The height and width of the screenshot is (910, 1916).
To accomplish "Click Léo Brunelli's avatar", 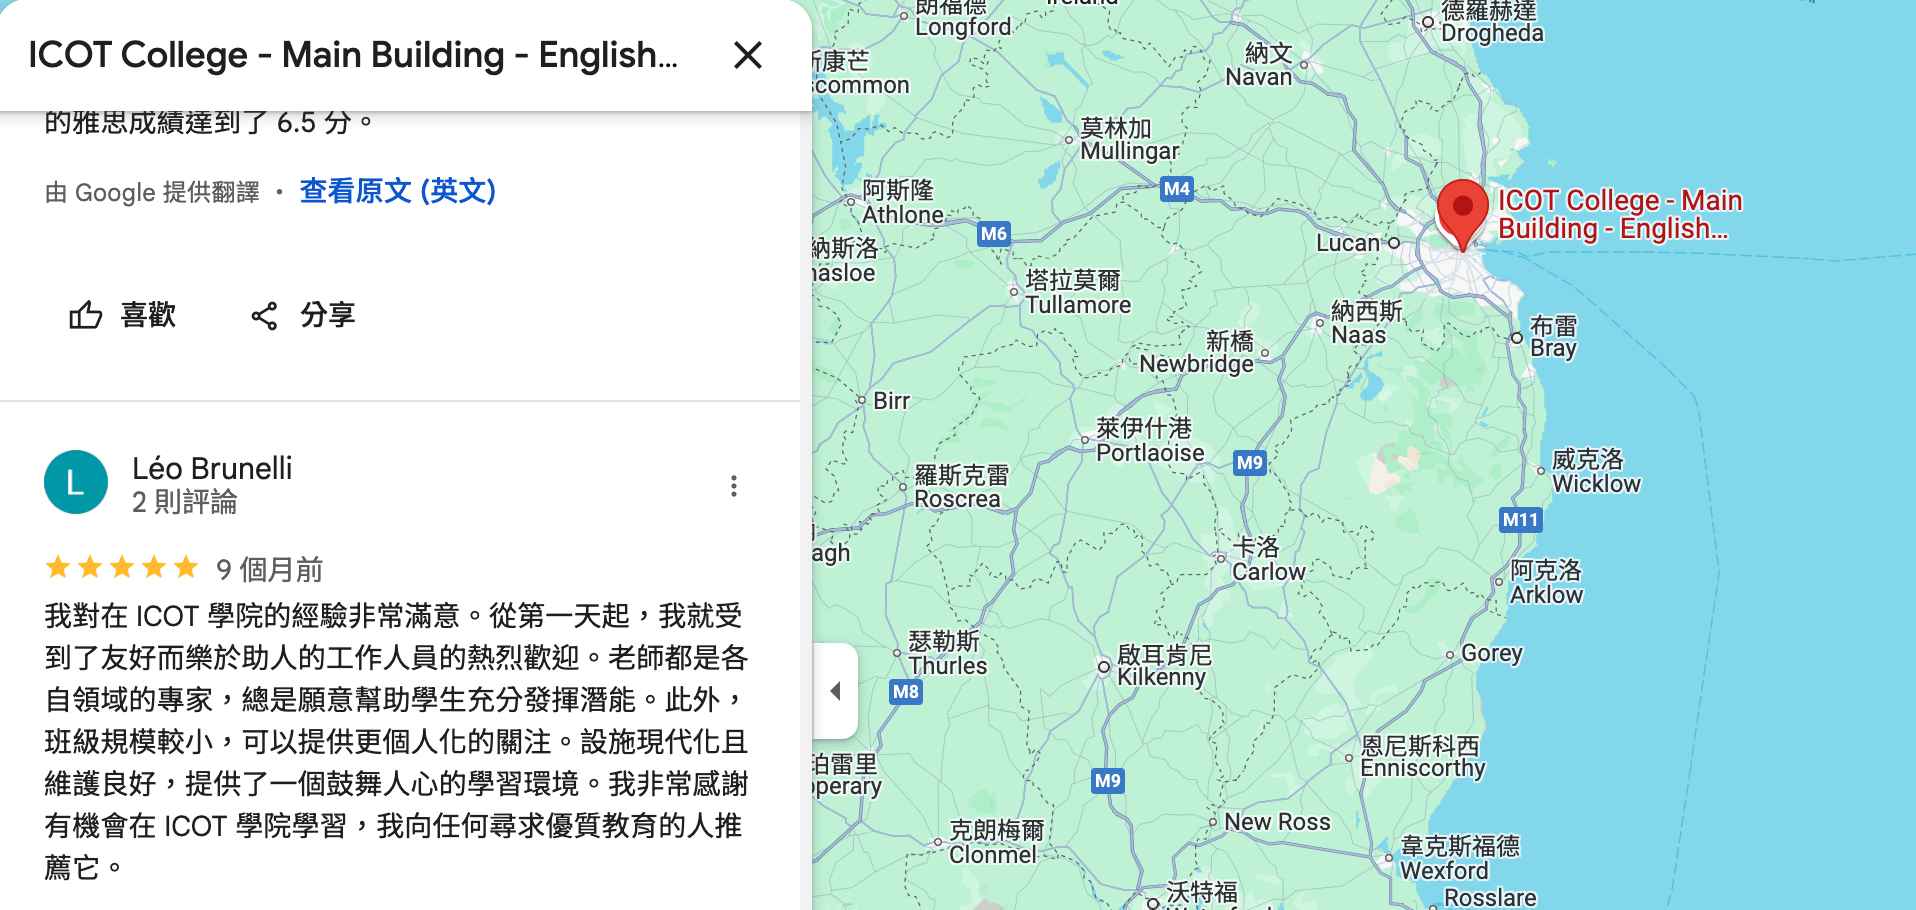I will point(76,482).
